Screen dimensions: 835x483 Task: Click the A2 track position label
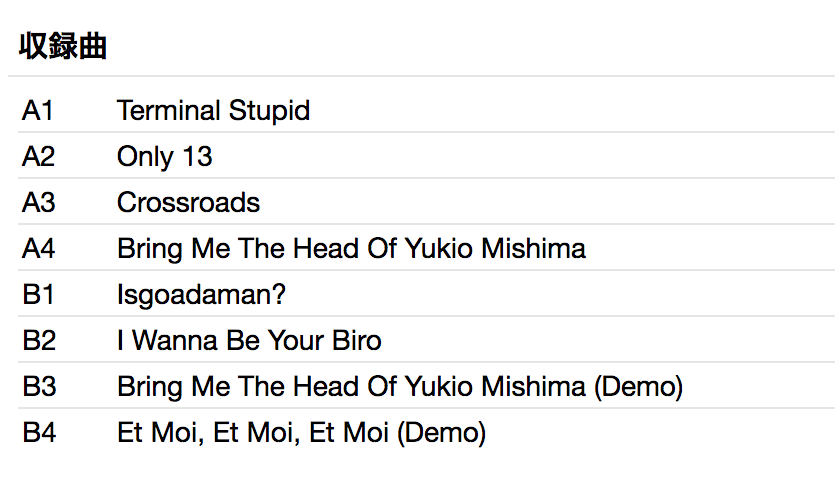(39, 156)
